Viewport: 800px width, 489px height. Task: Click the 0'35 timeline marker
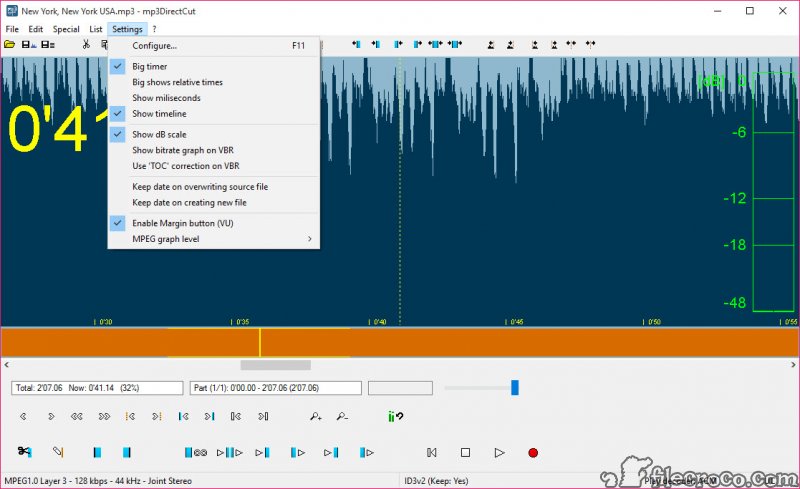241,322
